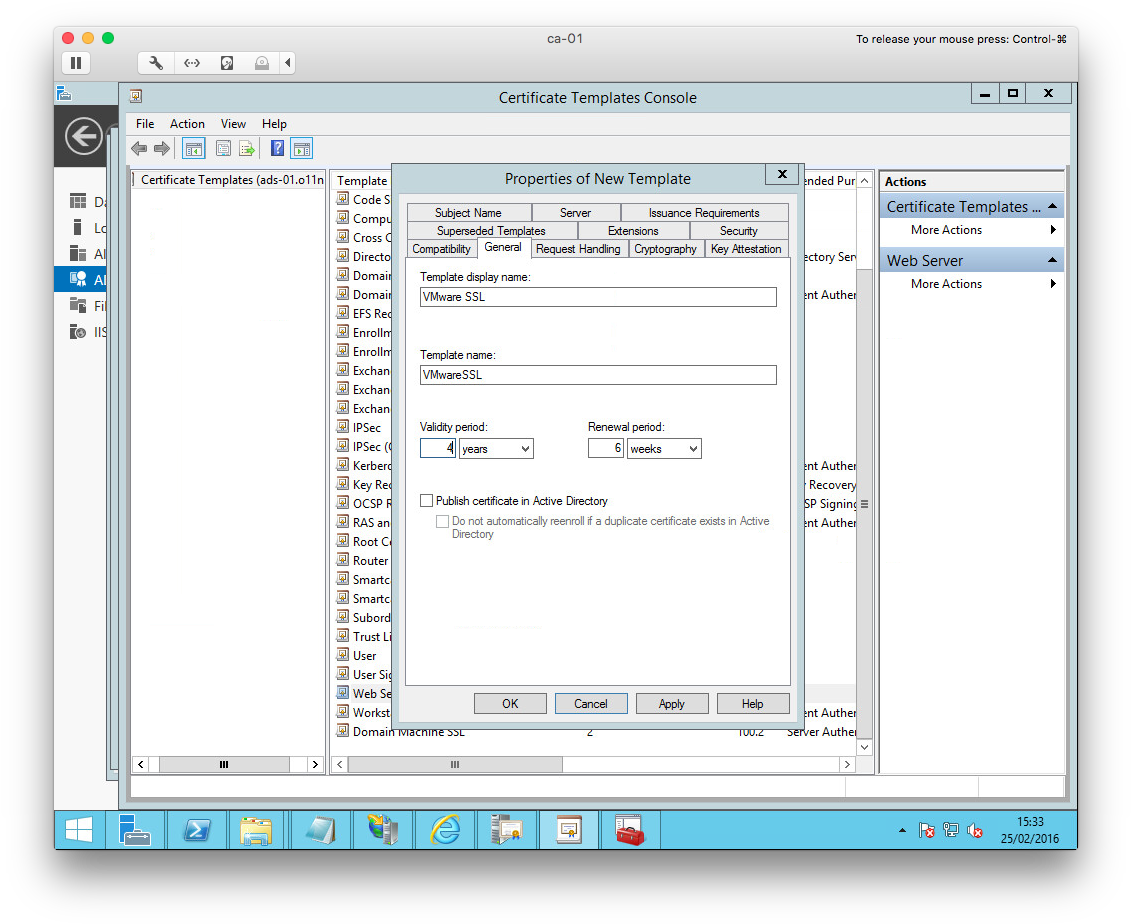
Task: Click the Server Manager back arrow
Action: click(84, 136)
